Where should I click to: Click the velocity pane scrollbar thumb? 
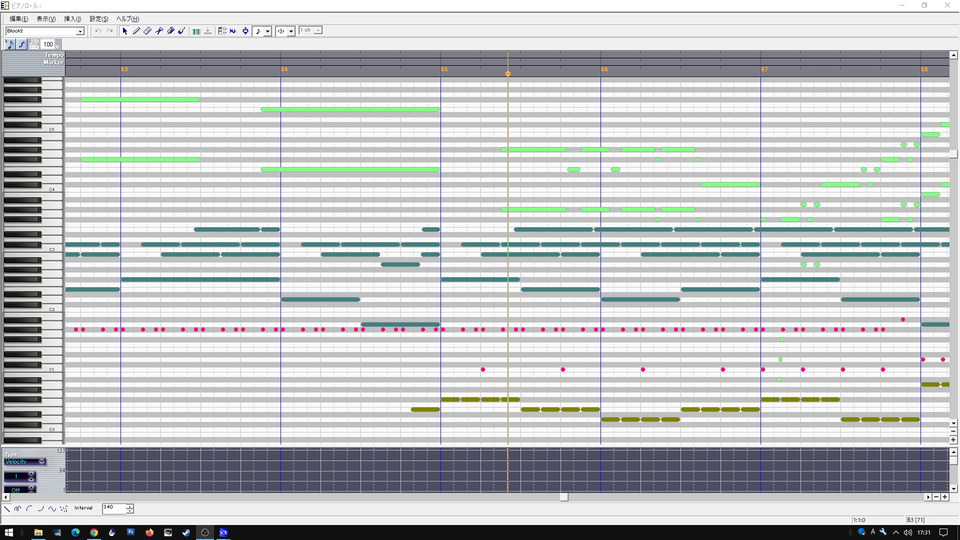point(953,460)
